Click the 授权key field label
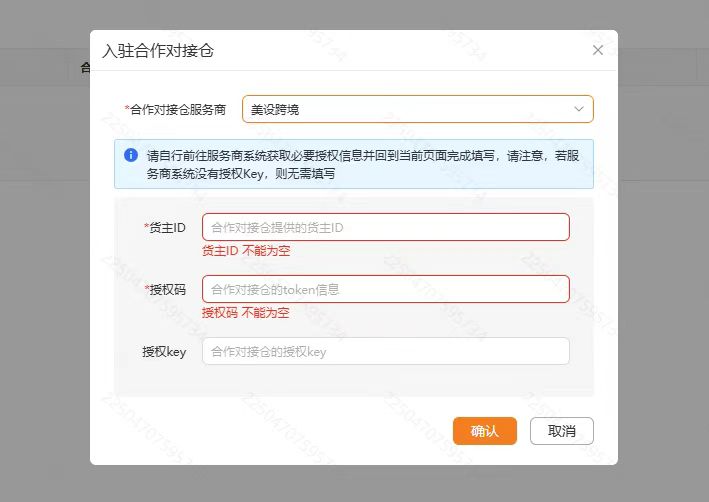This screenshot has height=502, width=709. point(164,351)
